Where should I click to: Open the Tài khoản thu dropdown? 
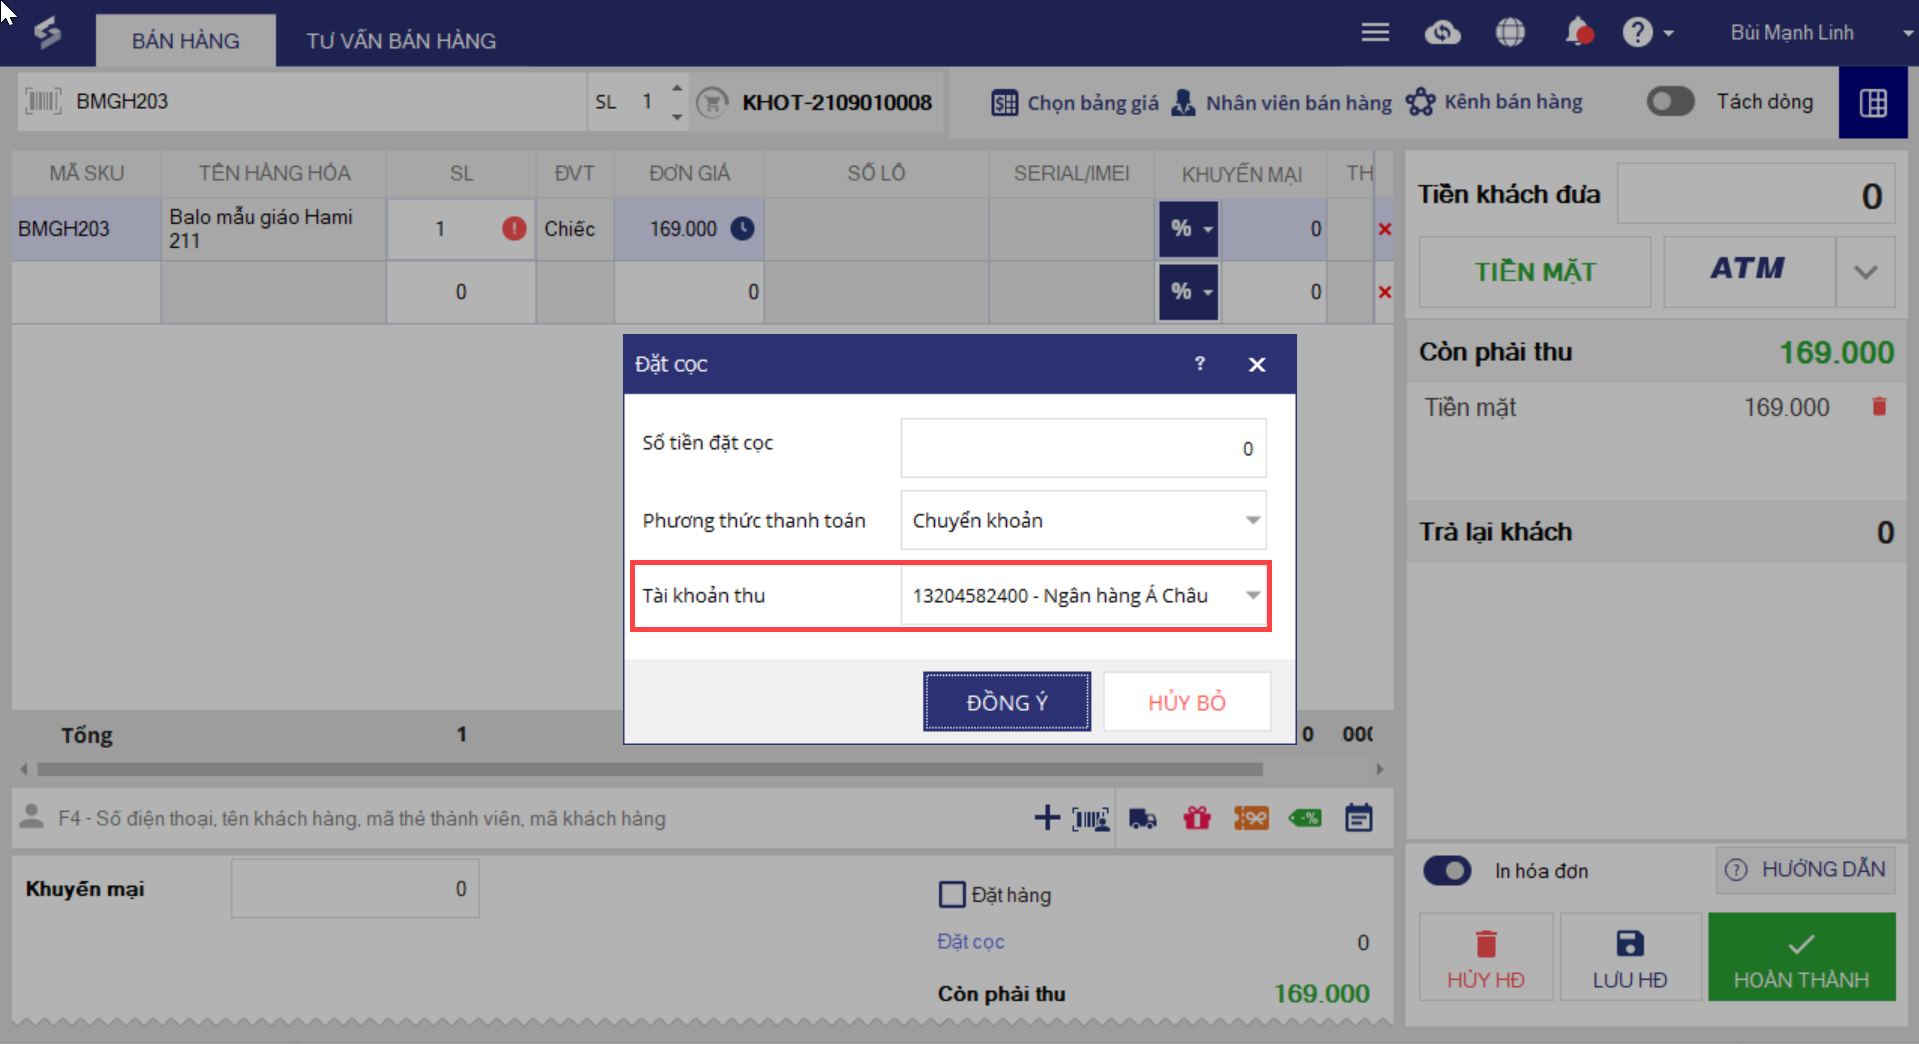point(1252,596)
